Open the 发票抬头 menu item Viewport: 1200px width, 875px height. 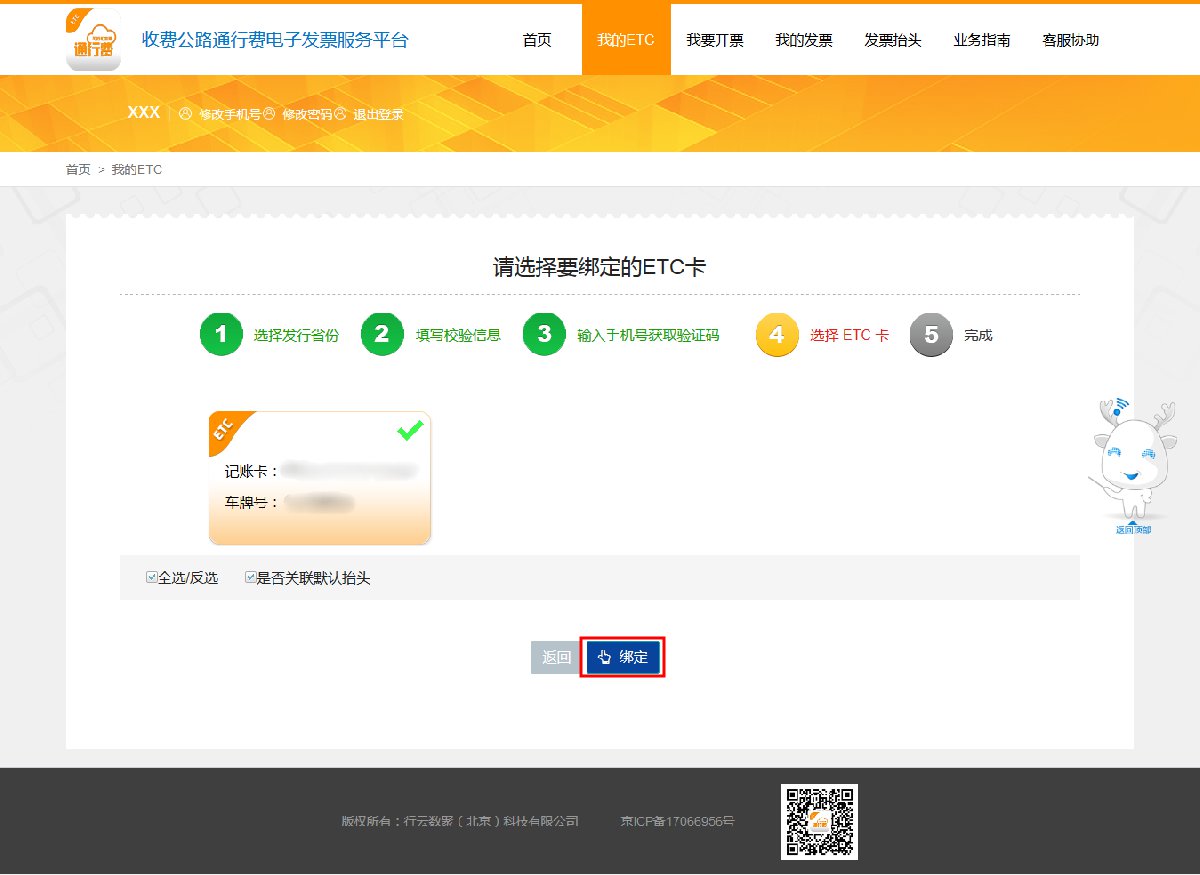point(893,40)
